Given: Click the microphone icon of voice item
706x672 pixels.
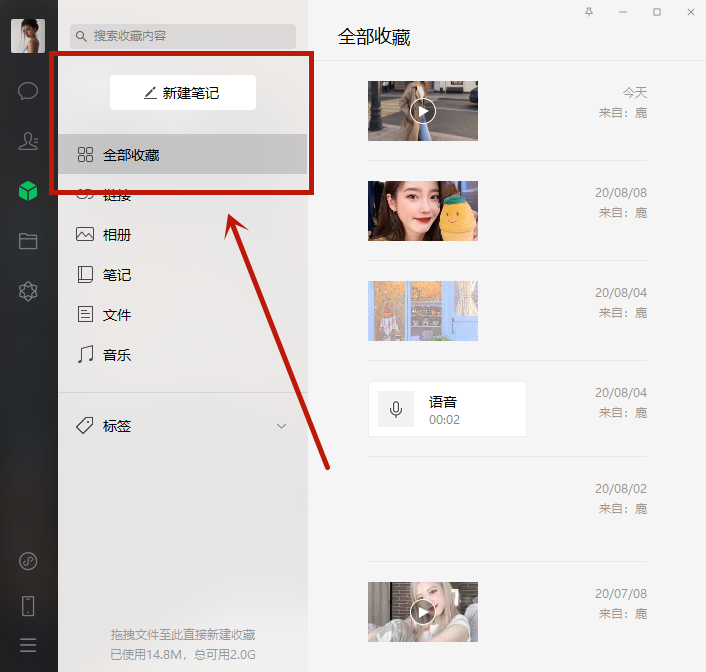Looking at the screenshot, I should (x=396, y=409).
